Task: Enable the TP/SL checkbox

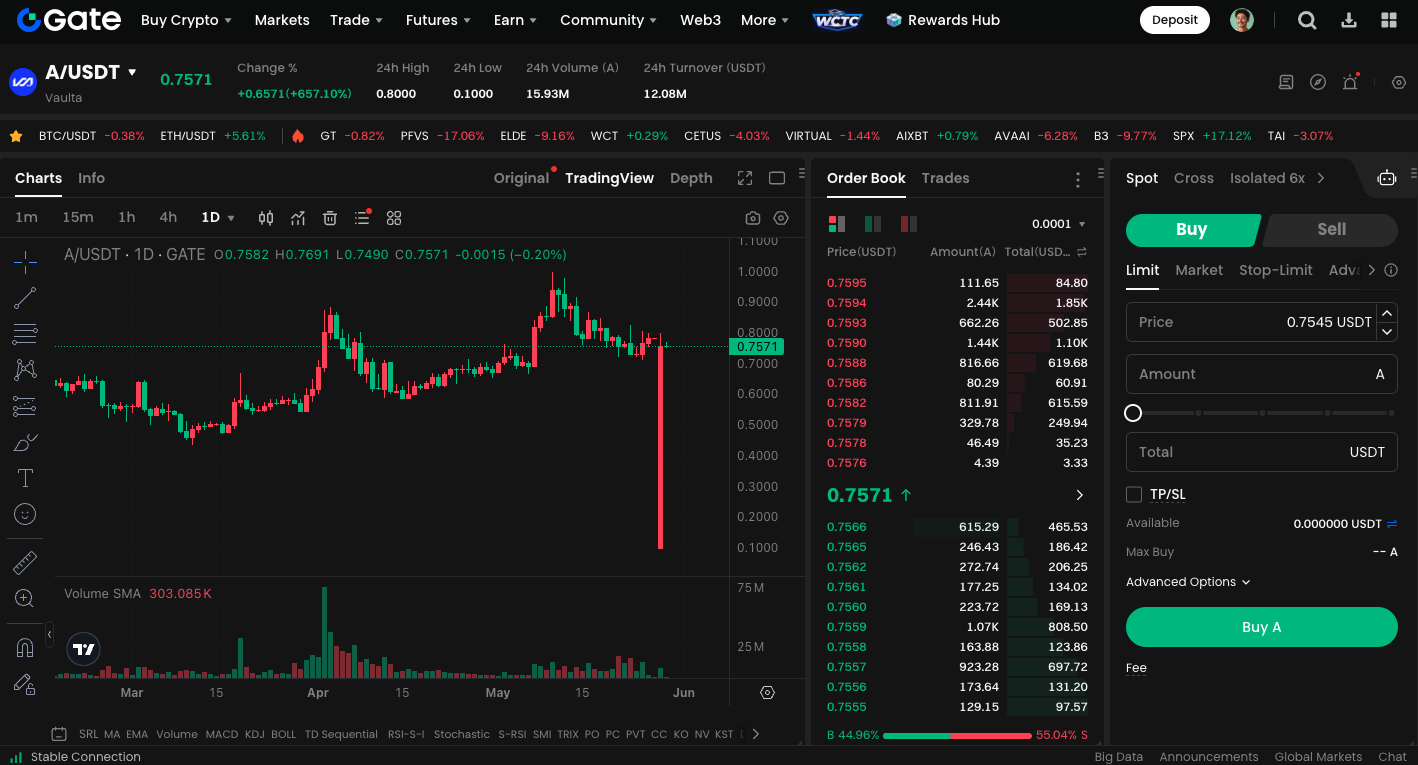Action: pyautogui.click(x=1134, y=493)
